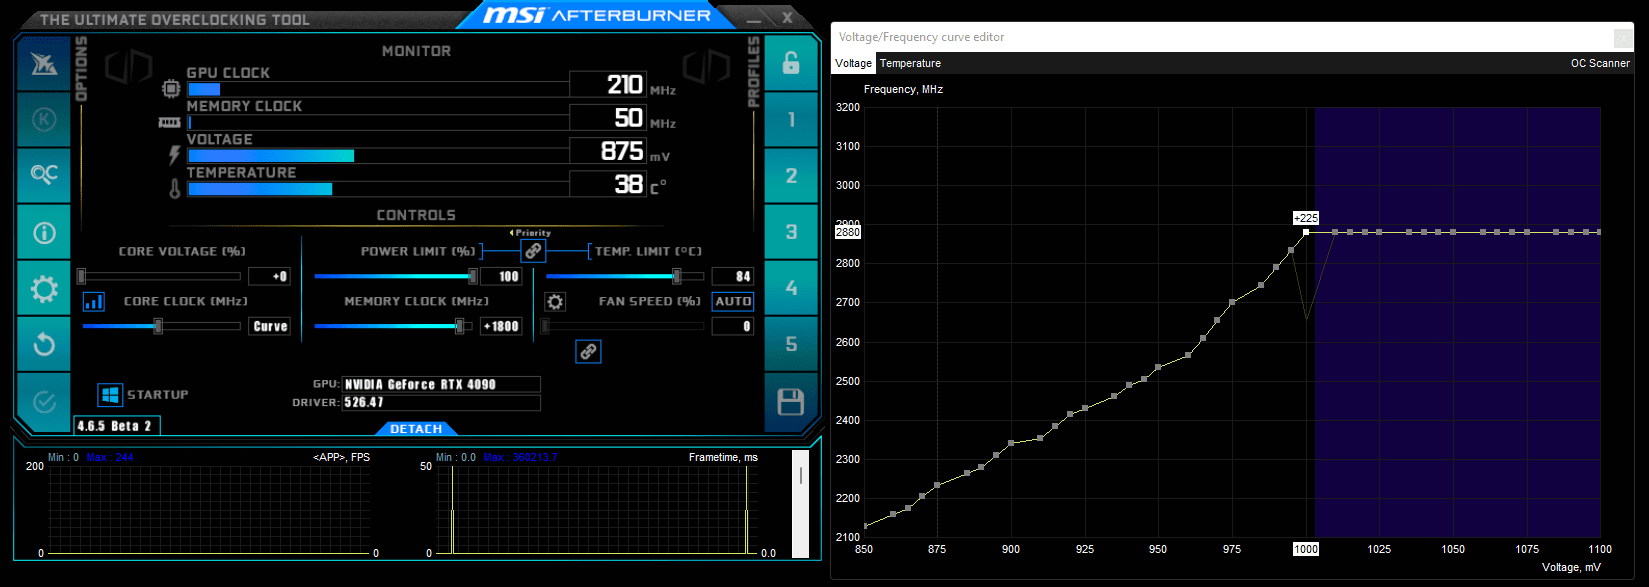This screenshot has height=587, width=1649.
Task: Adjust the Temp Limit slider
Action: (626, 276)
